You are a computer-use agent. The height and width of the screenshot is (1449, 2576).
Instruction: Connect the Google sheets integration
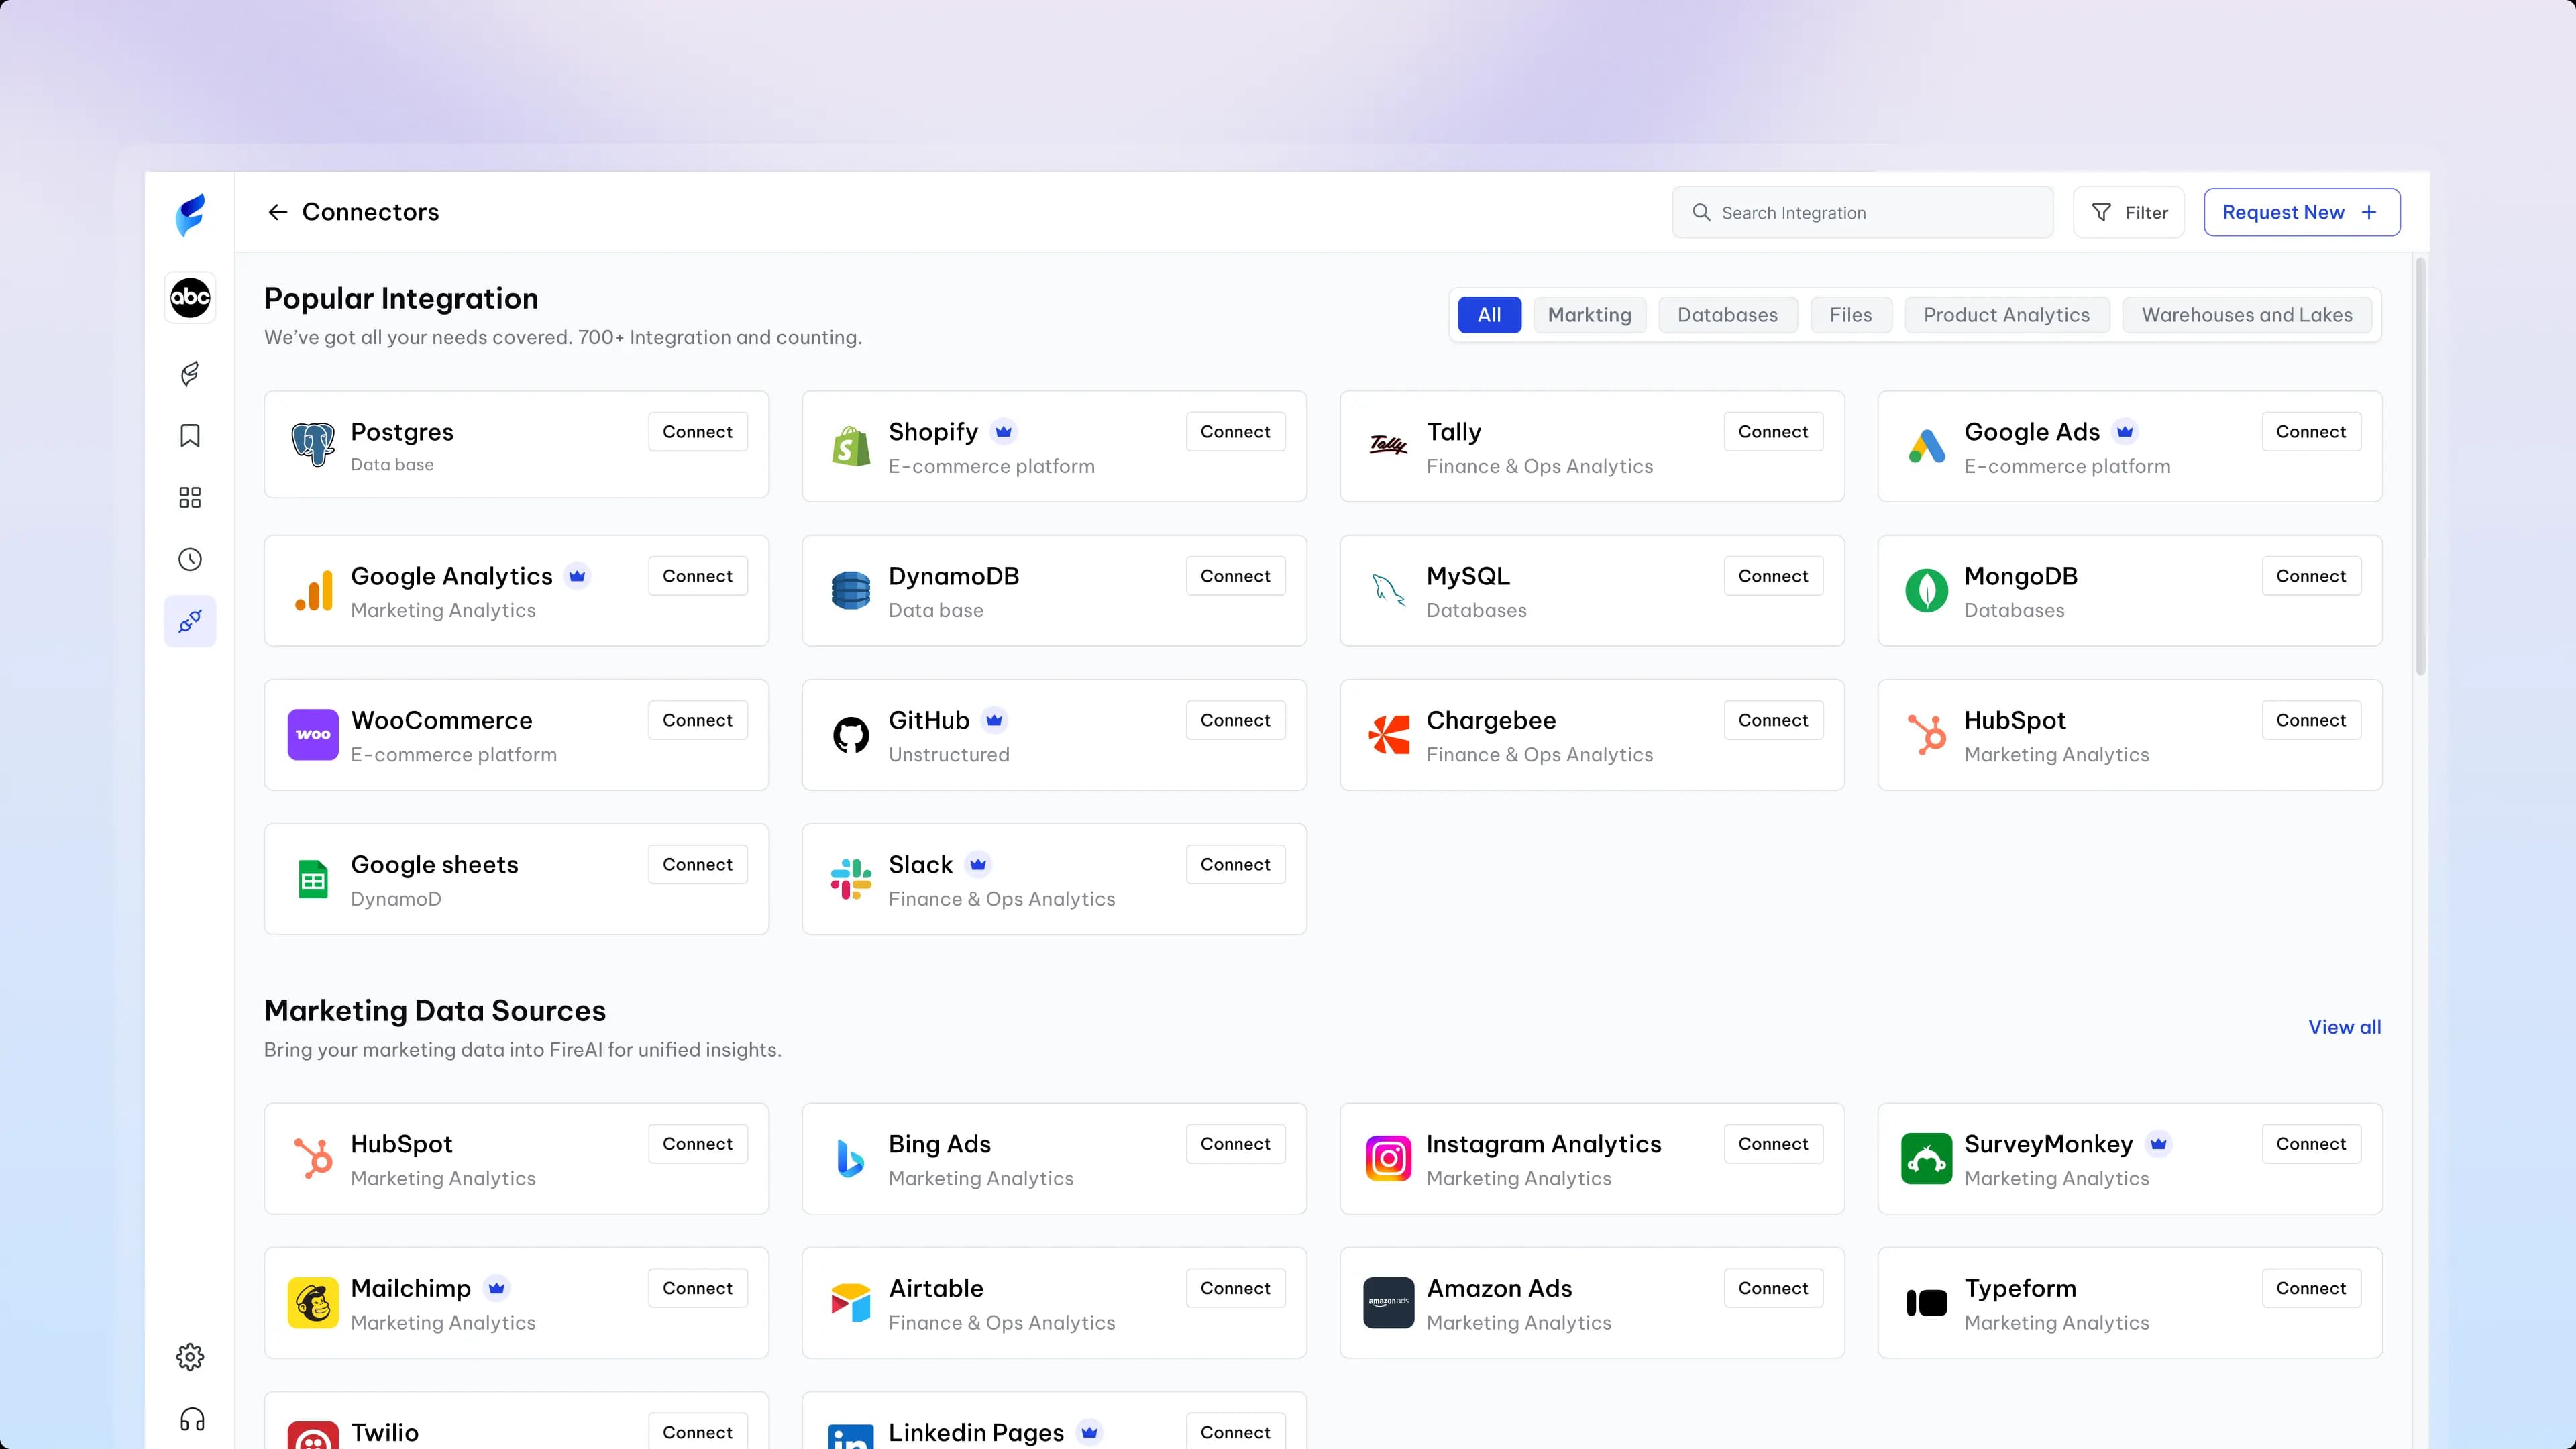[697, 864]
